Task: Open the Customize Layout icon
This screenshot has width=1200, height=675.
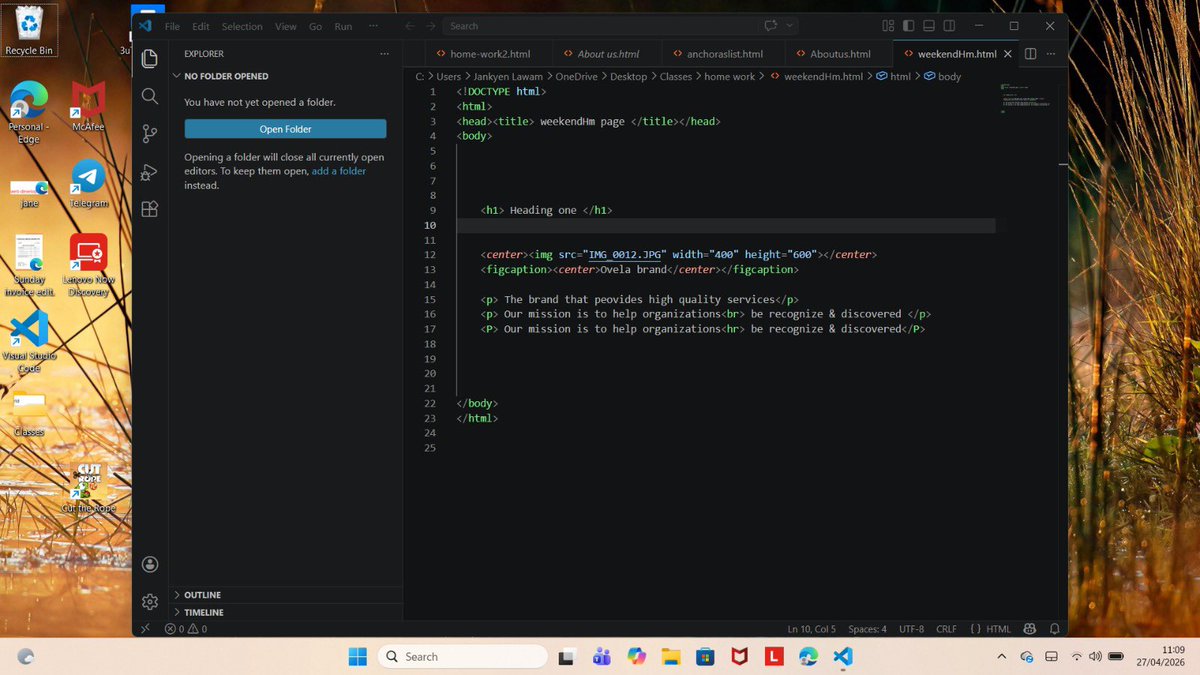Action: [x=888, y=26]
